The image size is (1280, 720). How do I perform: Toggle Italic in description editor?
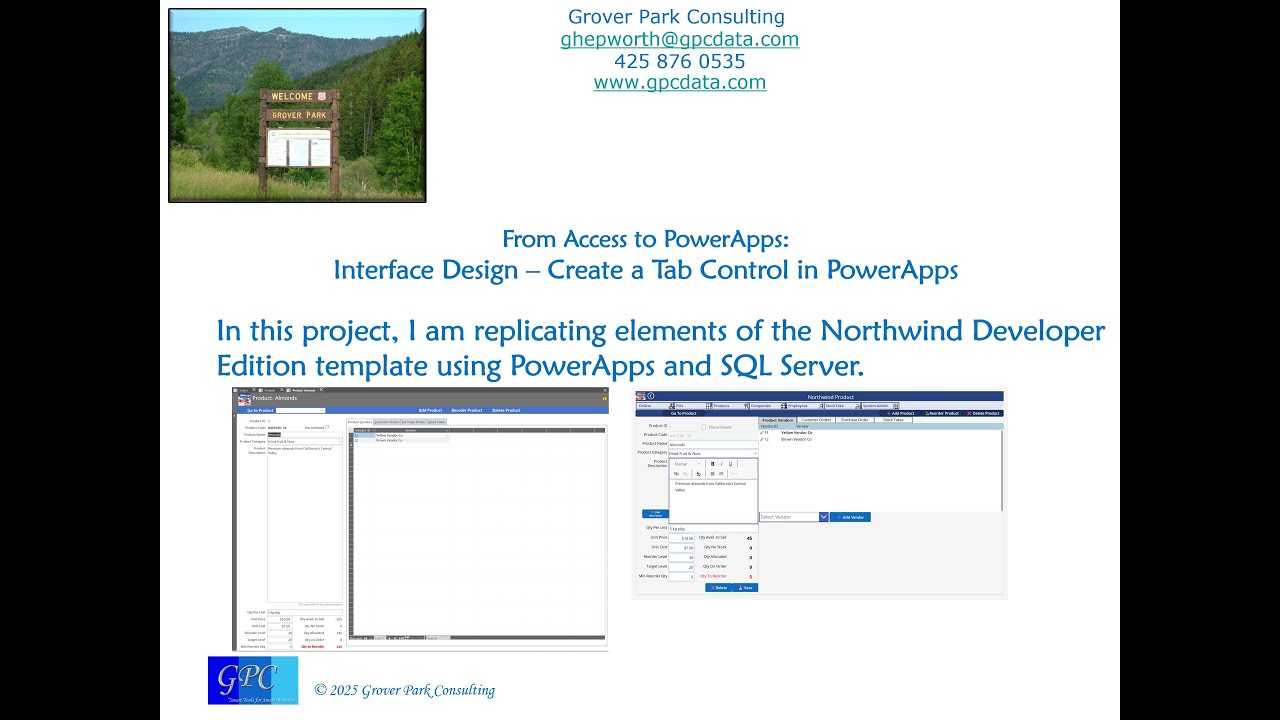pos(721,464)
